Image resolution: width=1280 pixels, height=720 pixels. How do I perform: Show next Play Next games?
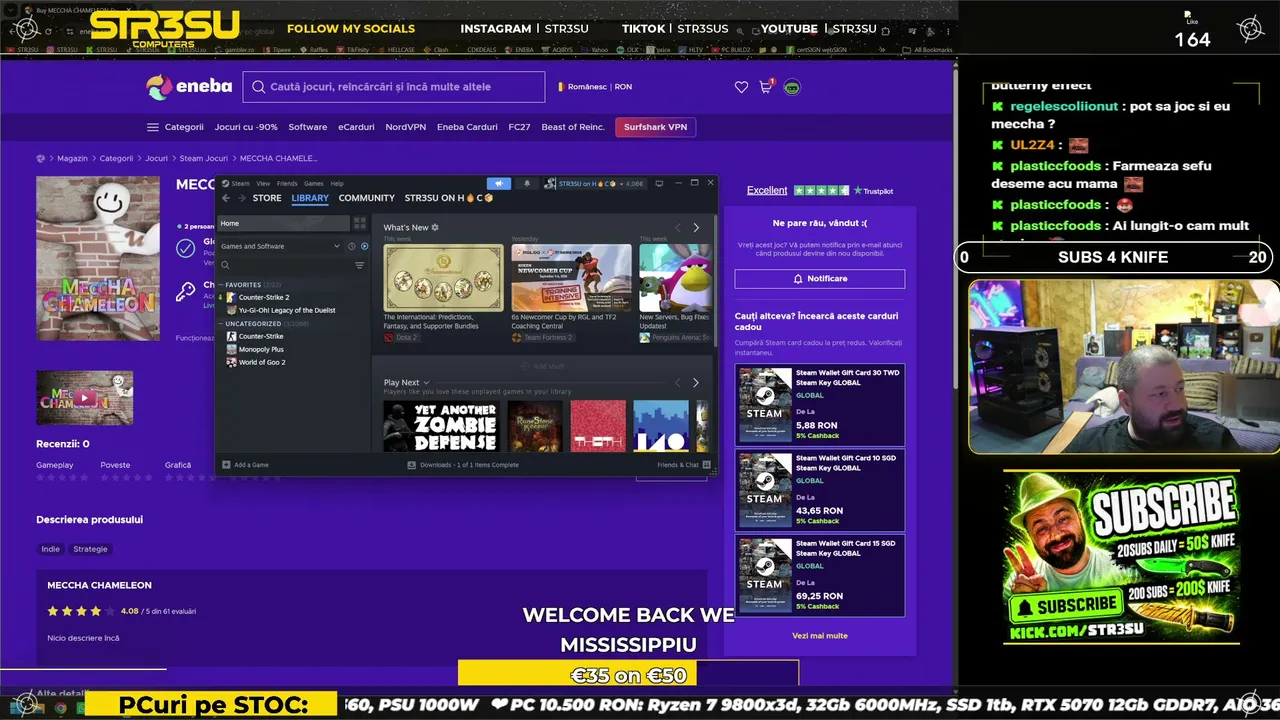click(x=696, y=382)
